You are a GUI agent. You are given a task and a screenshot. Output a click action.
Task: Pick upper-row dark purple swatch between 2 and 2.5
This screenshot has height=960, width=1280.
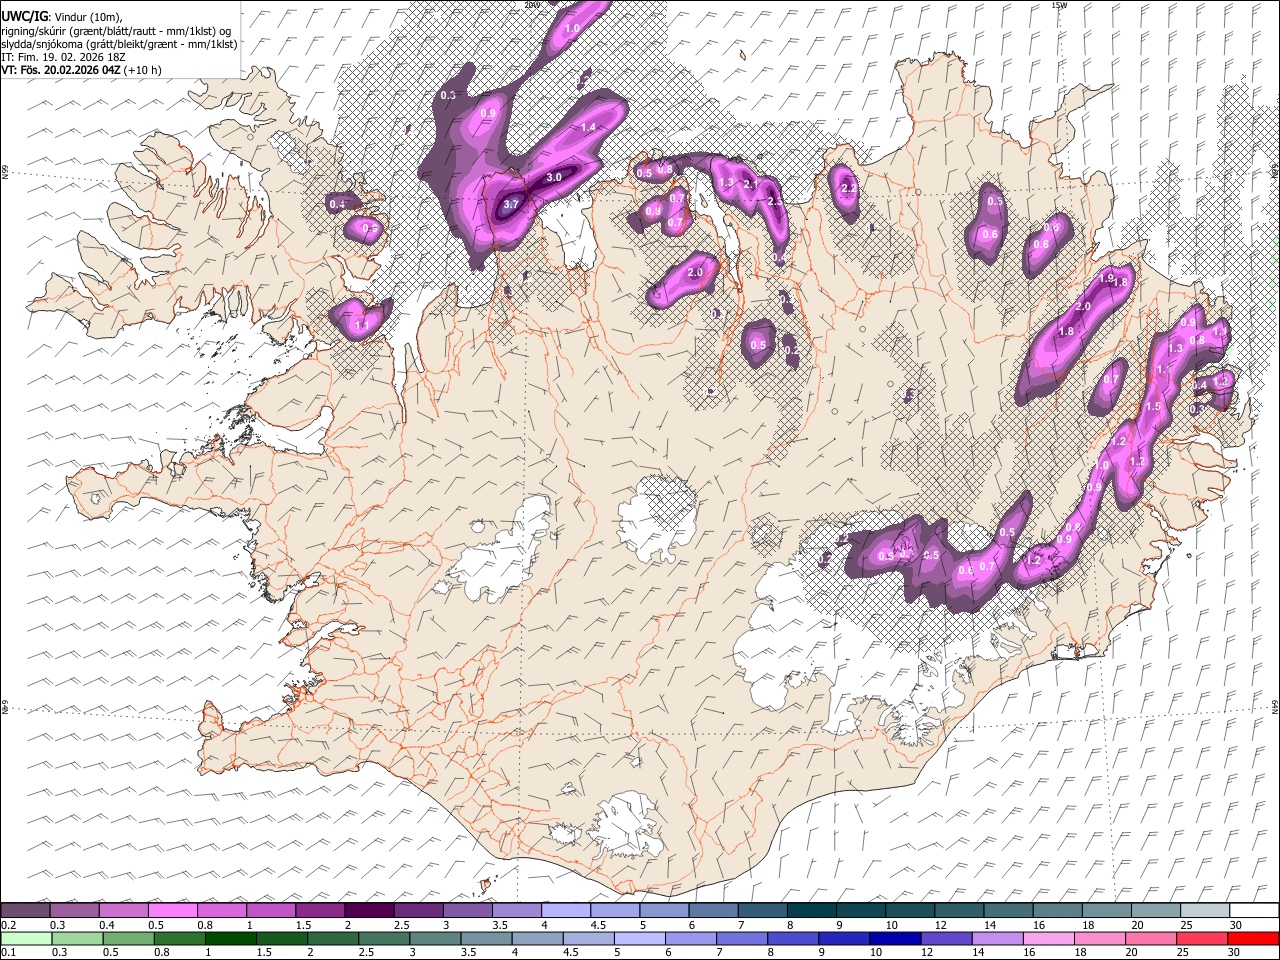pos(369,911)
